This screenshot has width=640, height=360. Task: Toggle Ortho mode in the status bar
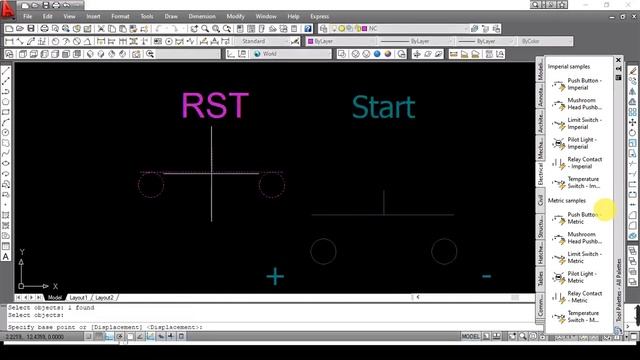pos(109,336)
